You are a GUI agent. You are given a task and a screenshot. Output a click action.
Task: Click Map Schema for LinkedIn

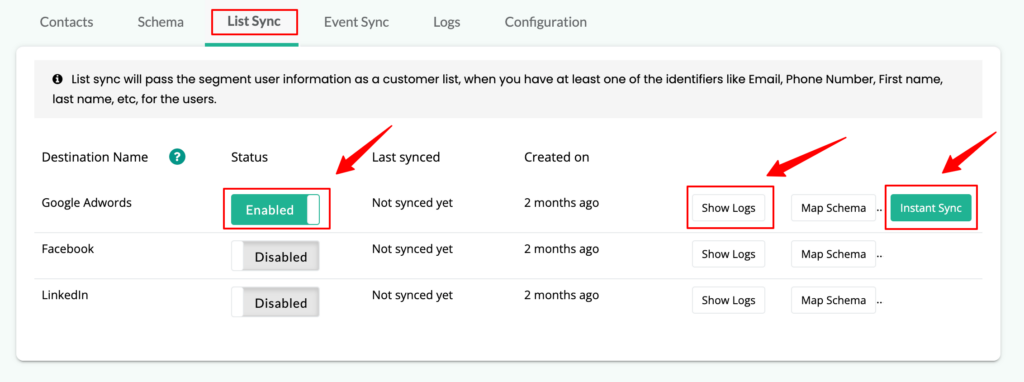[x=833, y=300]
